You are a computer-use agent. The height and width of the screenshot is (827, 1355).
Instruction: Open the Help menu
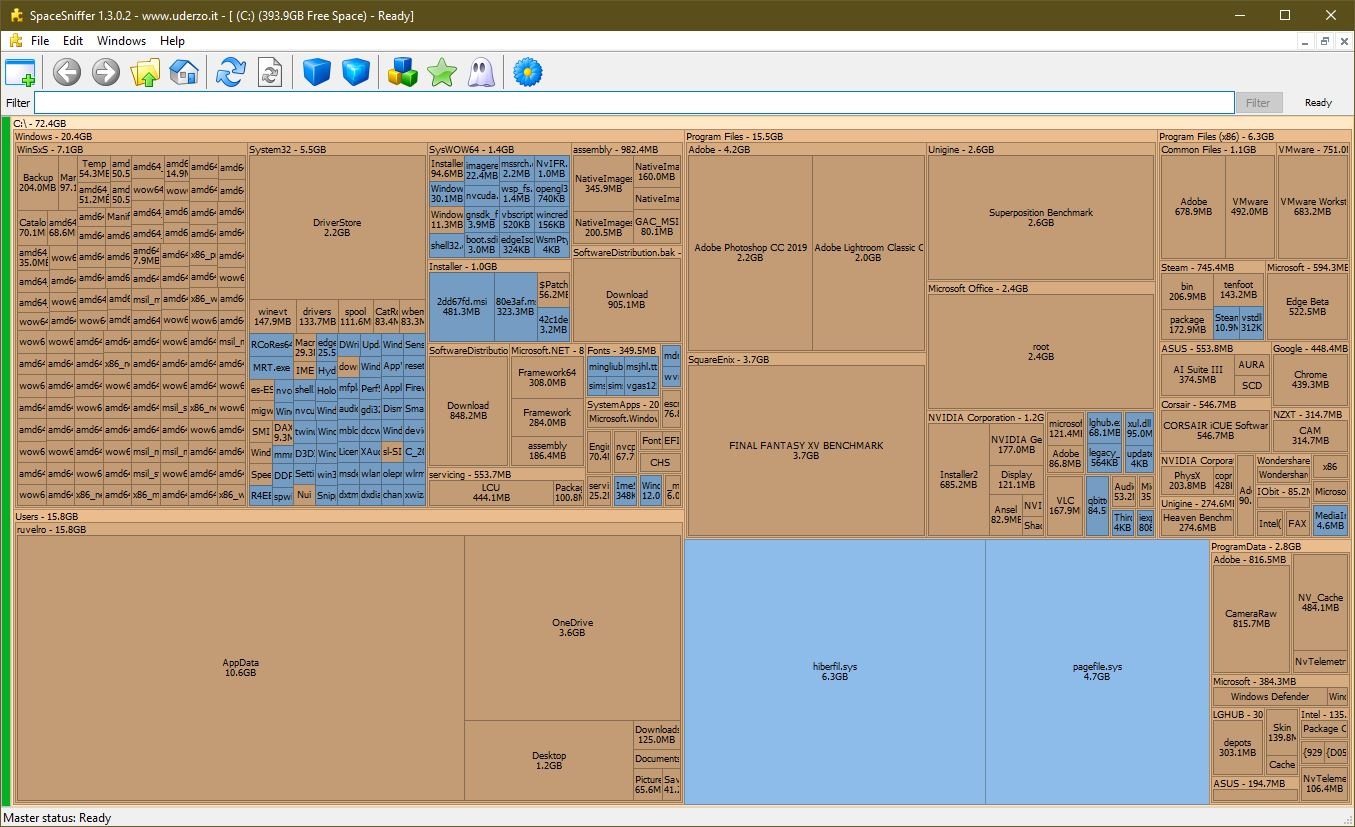(172, 41)
